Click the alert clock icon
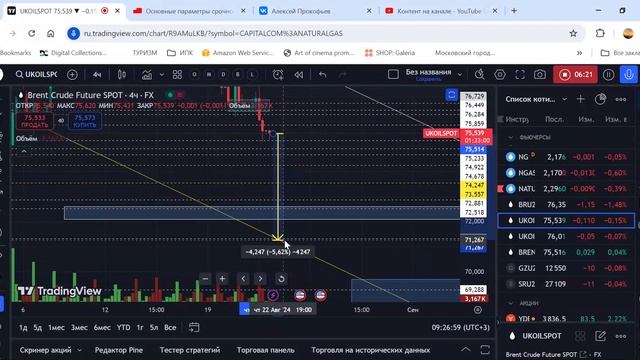 tap(278, 75)
